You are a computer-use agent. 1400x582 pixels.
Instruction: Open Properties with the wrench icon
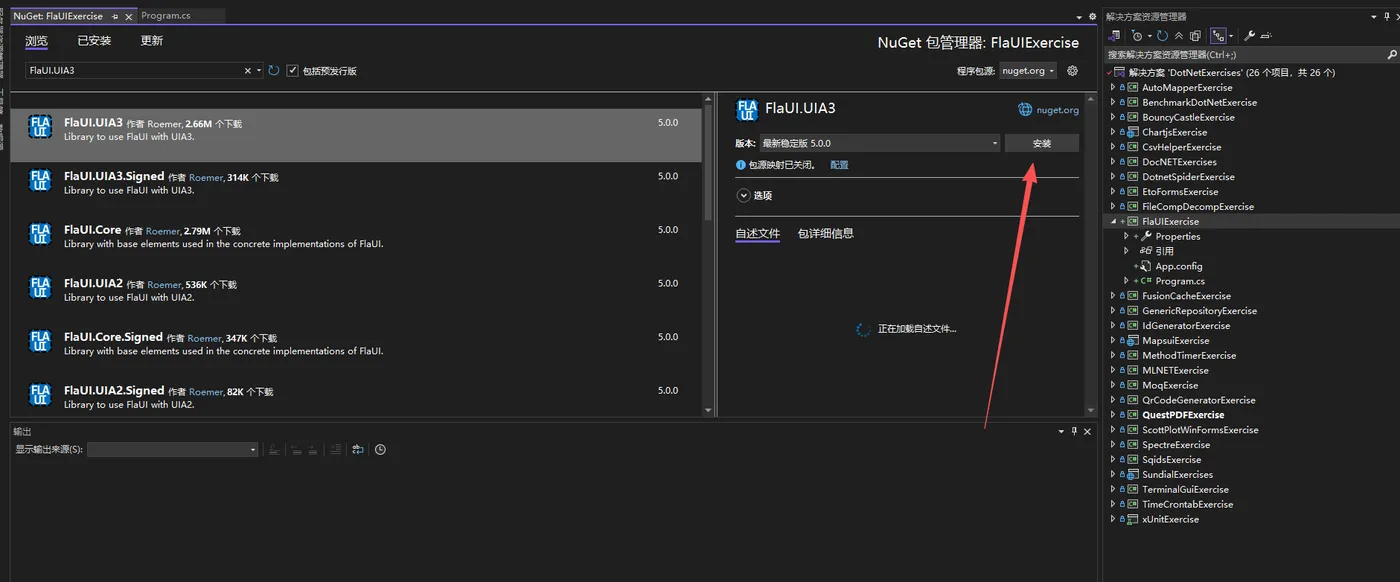1249,36
